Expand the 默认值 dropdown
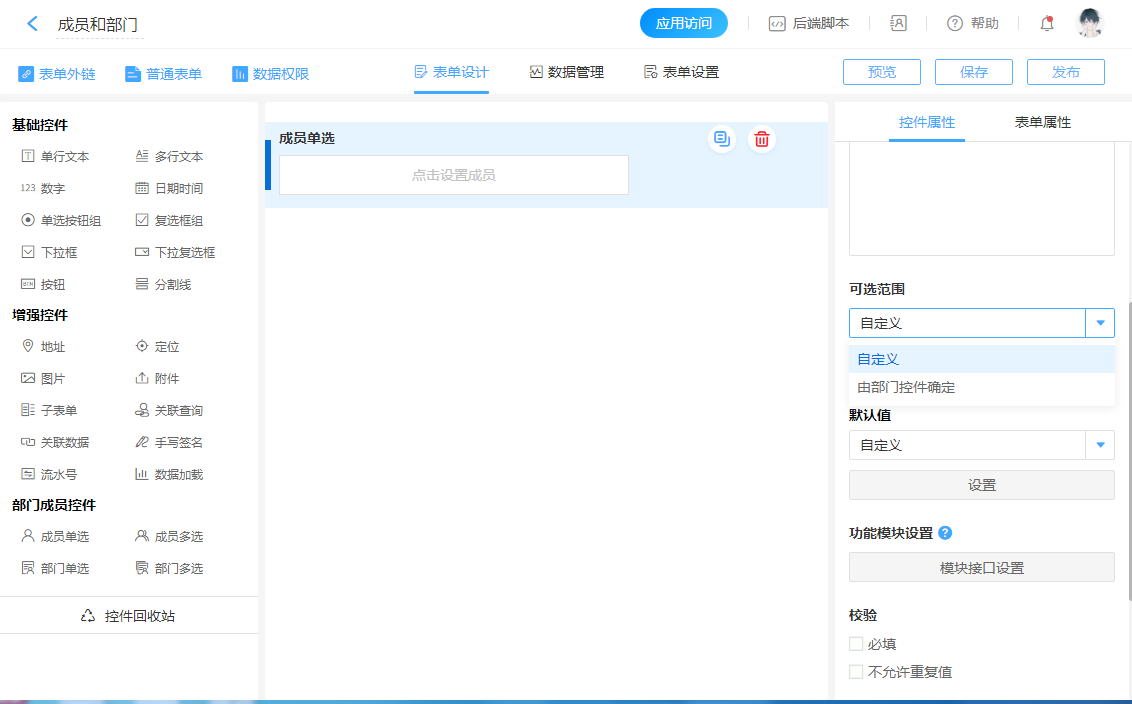1132x704 pixels. point(1100,445)
